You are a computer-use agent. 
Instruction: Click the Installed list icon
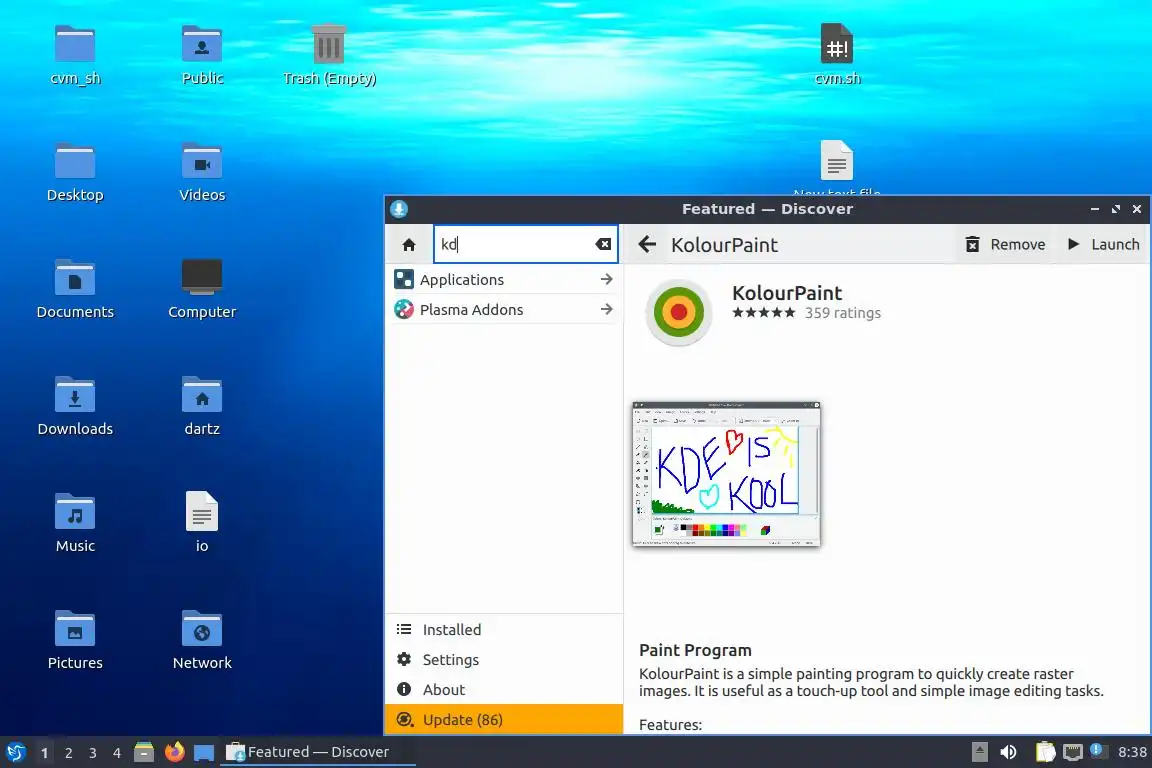coord(404,630)
